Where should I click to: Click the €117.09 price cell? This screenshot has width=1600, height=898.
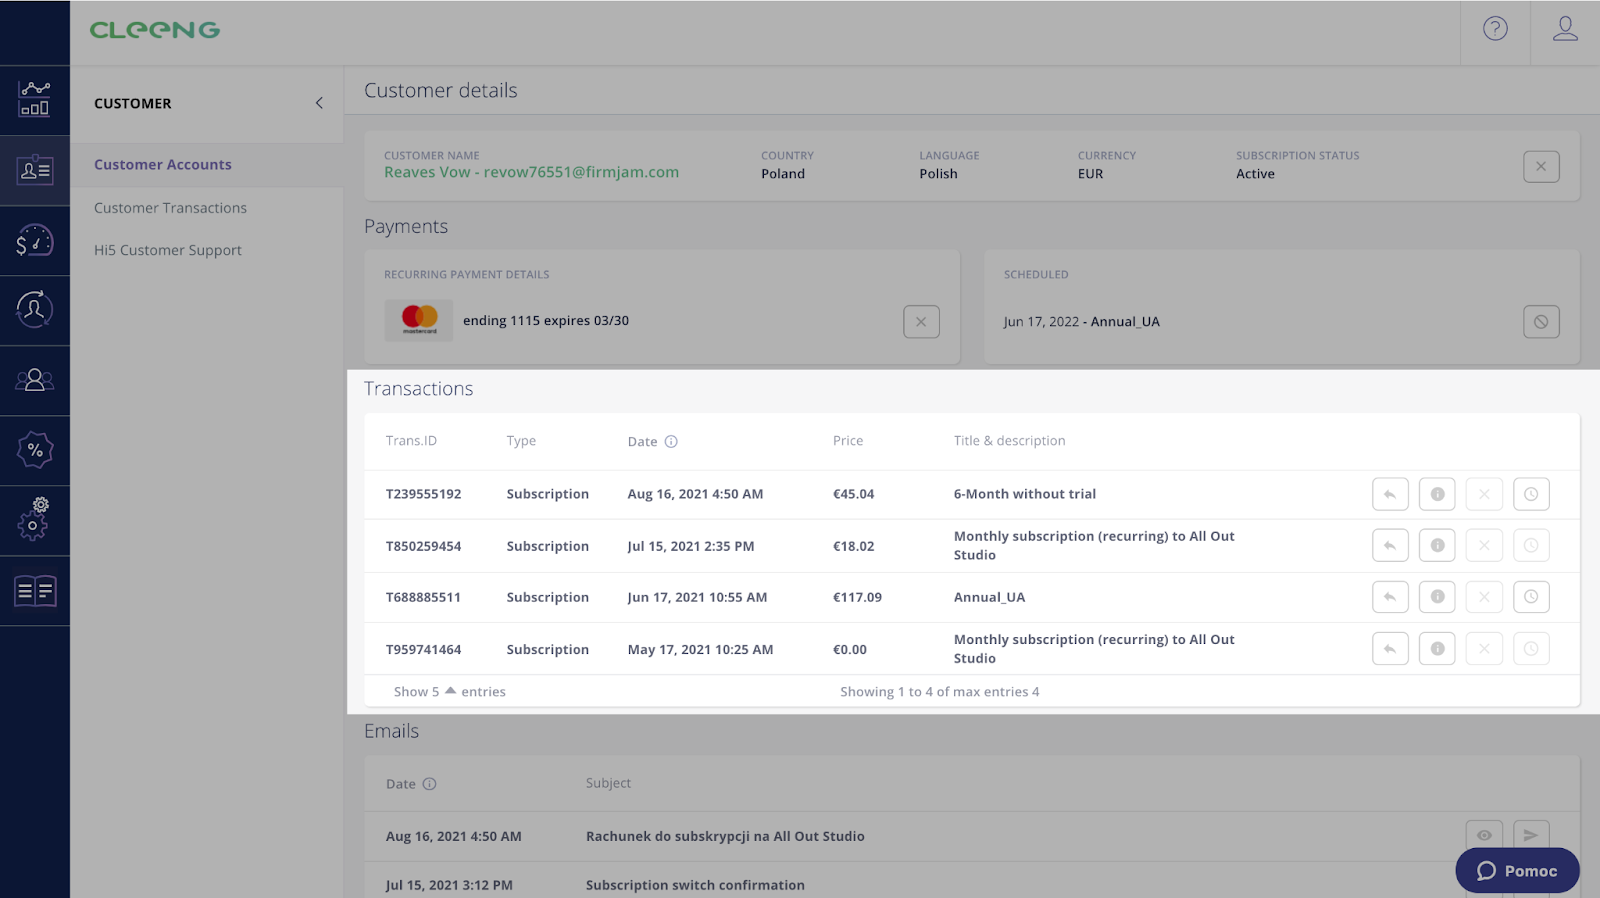pyautogui.click(x=858, y=597)
